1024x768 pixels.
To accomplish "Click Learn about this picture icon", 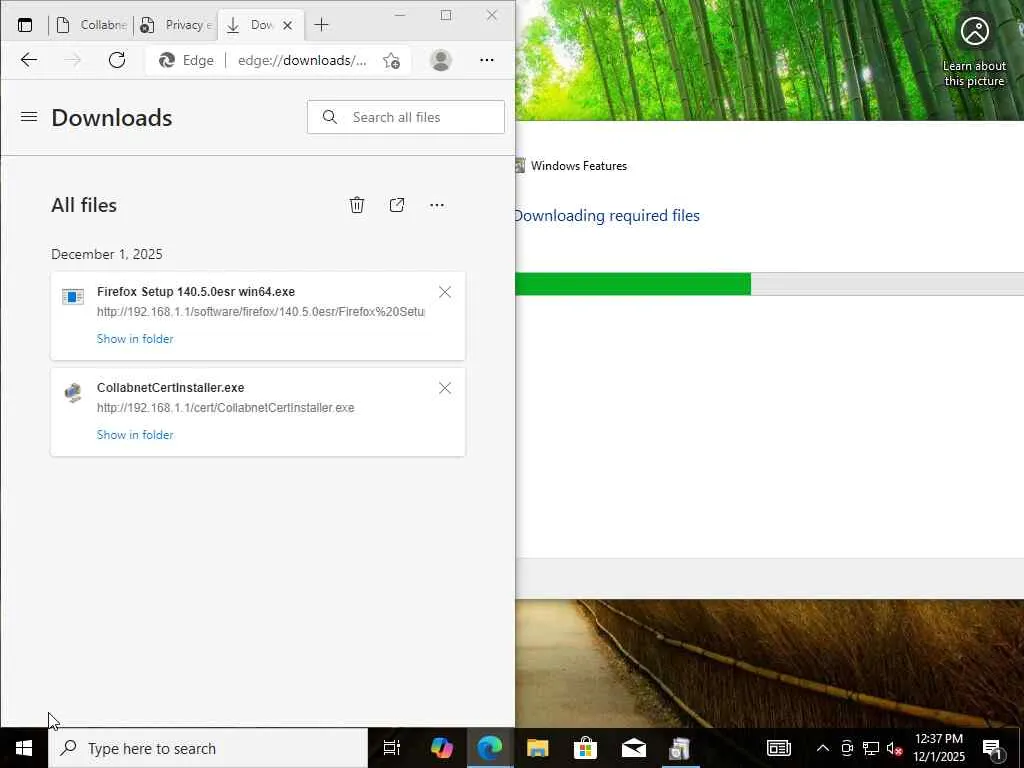I will pos(974,31).
